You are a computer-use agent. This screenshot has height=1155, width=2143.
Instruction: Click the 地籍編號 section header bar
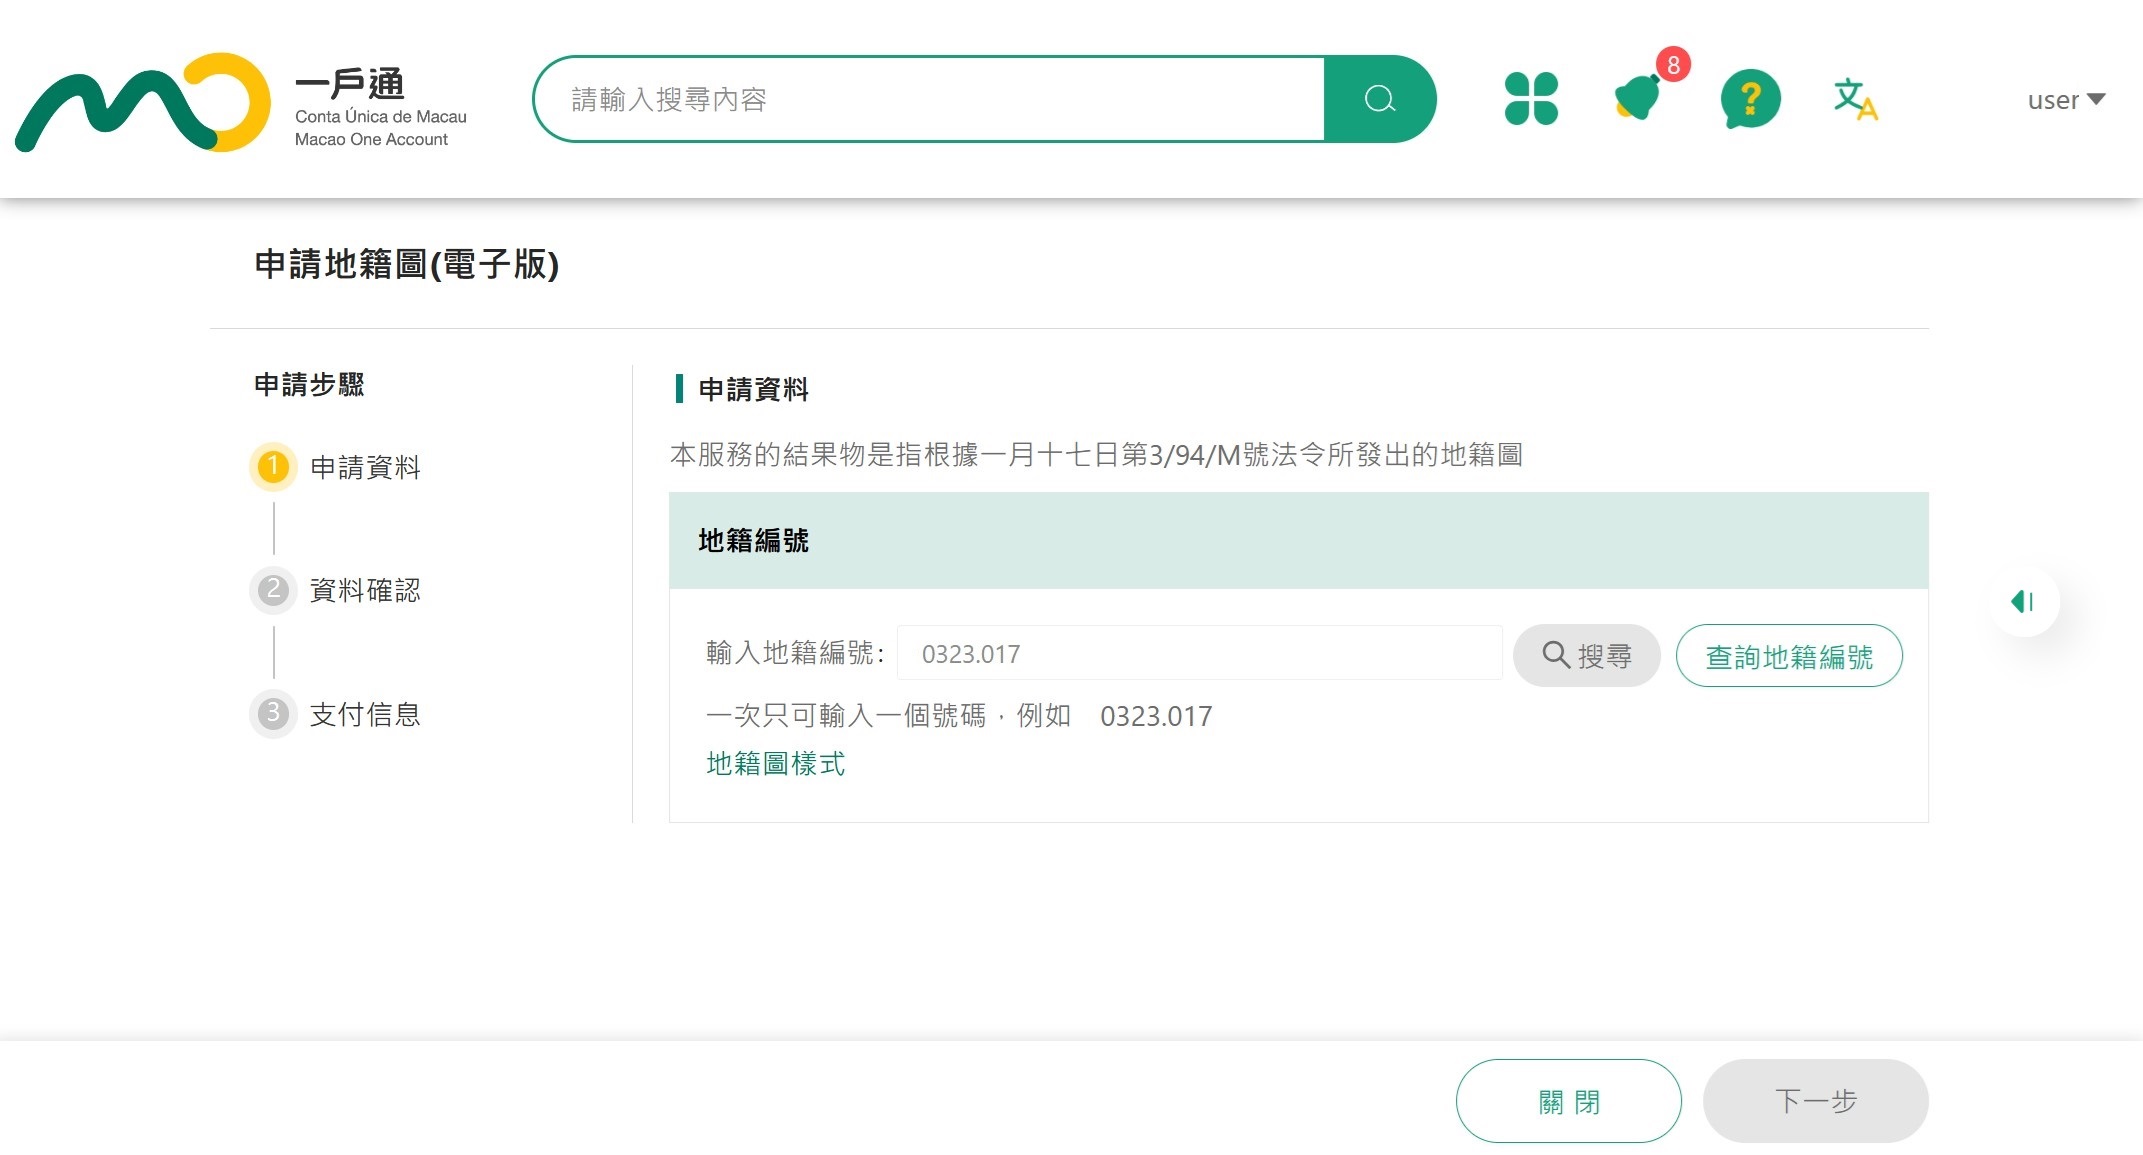(1297, 541)
